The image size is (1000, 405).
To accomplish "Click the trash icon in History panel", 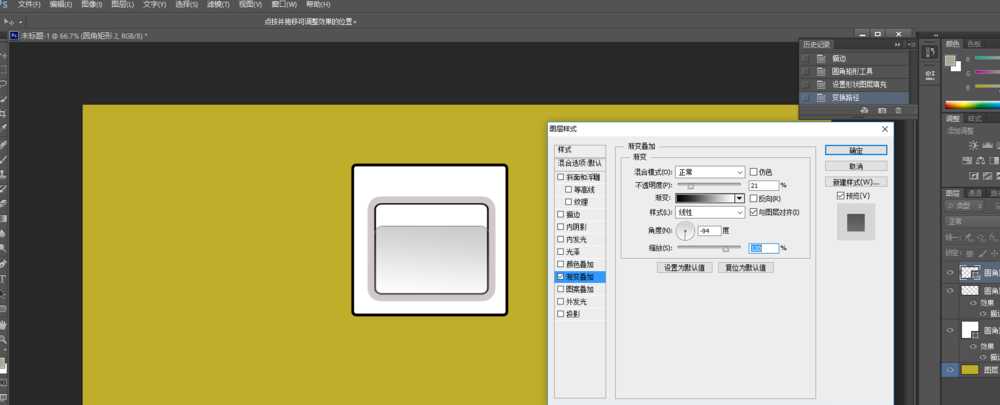I will coord(899,110).
